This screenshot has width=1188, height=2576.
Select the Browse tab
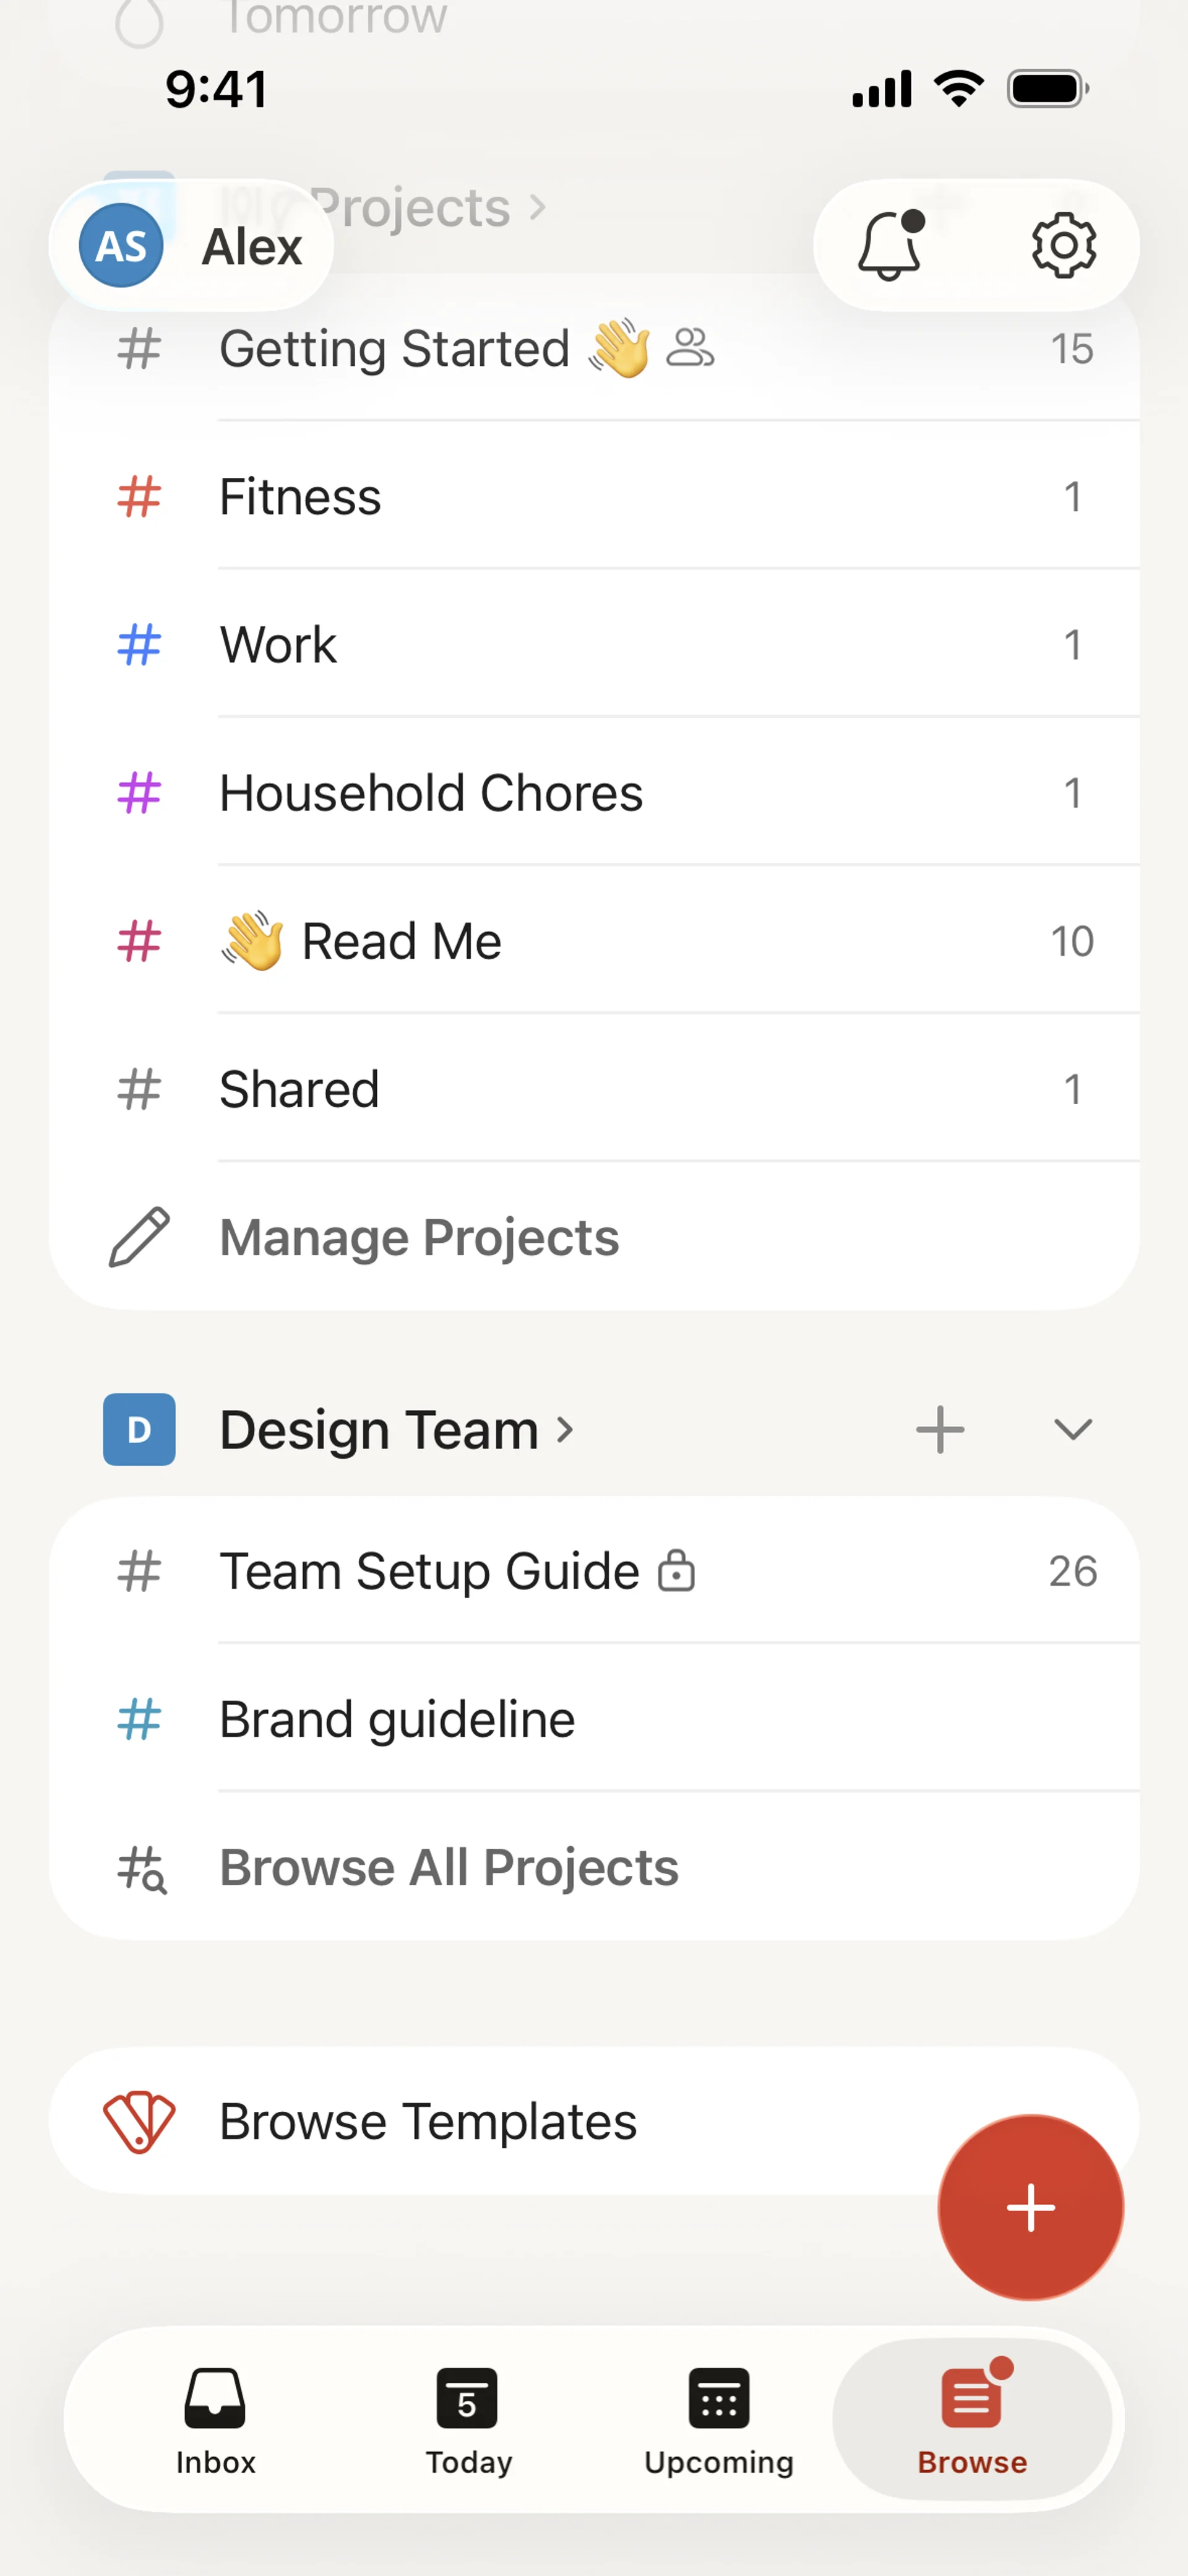pos(971,2418)
